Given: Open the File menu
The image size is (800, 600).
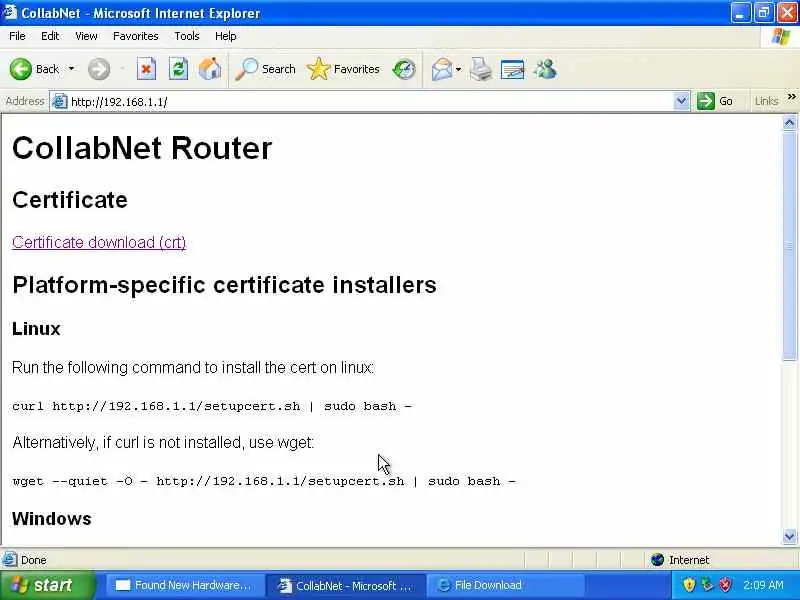Looking at the screenshot, I should tap(17, 36).
